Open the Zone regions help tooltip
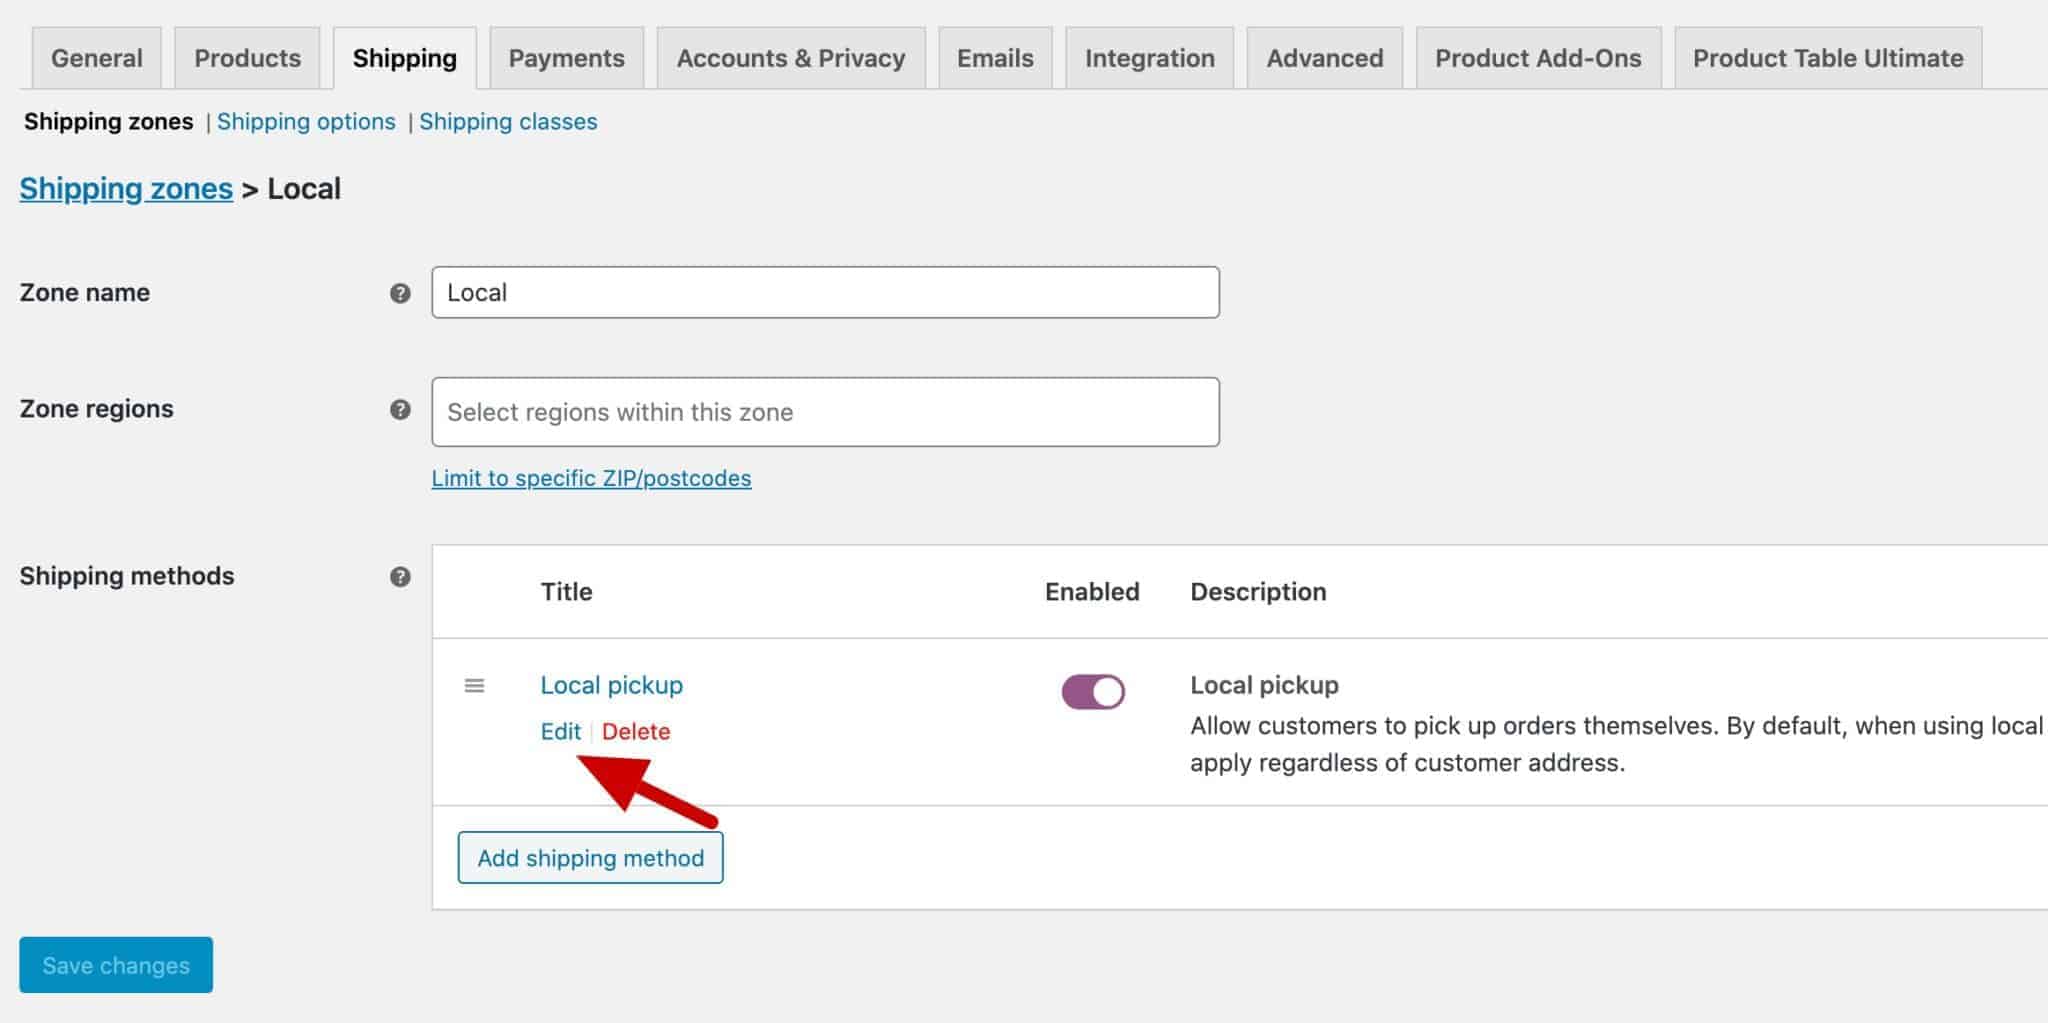Image resolution: width=2048 pixels, height=1023 pixels. tap(399, 409)
